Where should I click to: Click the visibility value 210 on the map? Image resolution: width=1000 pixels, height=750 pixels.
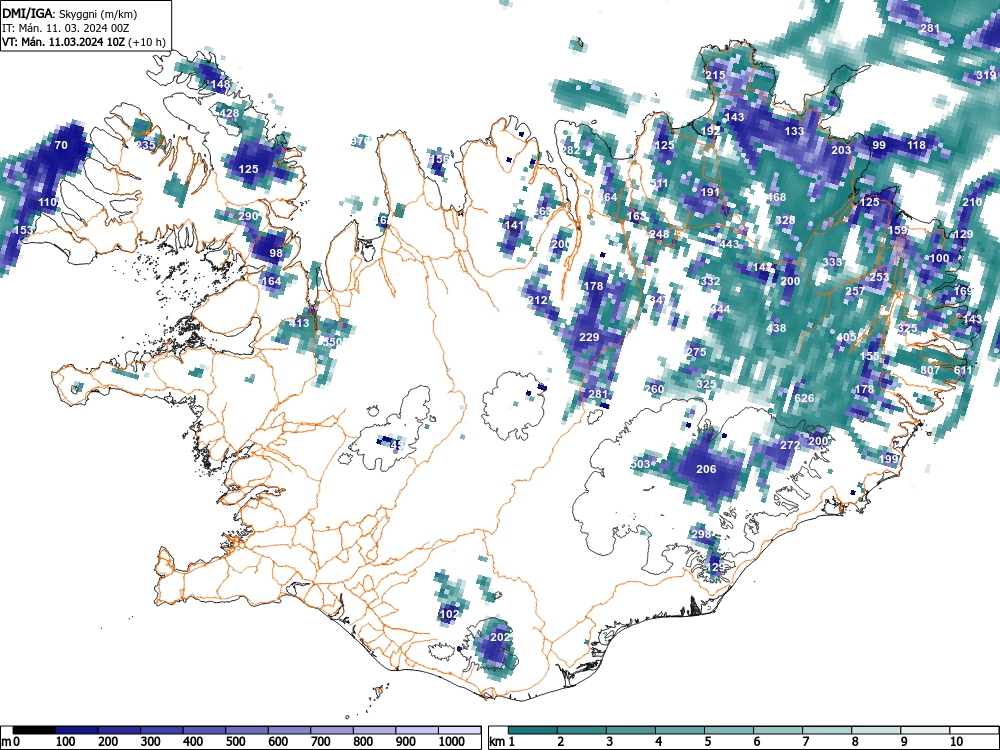coord(972,202)
